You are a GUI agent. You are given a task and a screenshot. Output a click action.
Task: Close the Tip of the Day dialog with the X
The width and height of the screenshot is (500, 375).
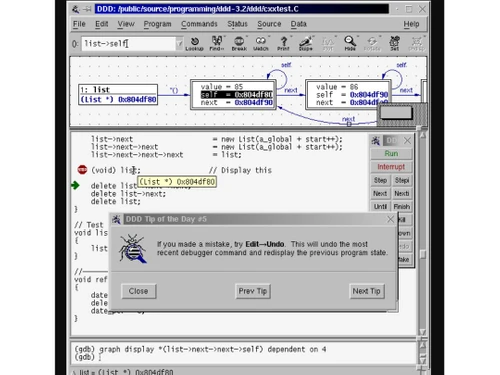click(390, 219)
